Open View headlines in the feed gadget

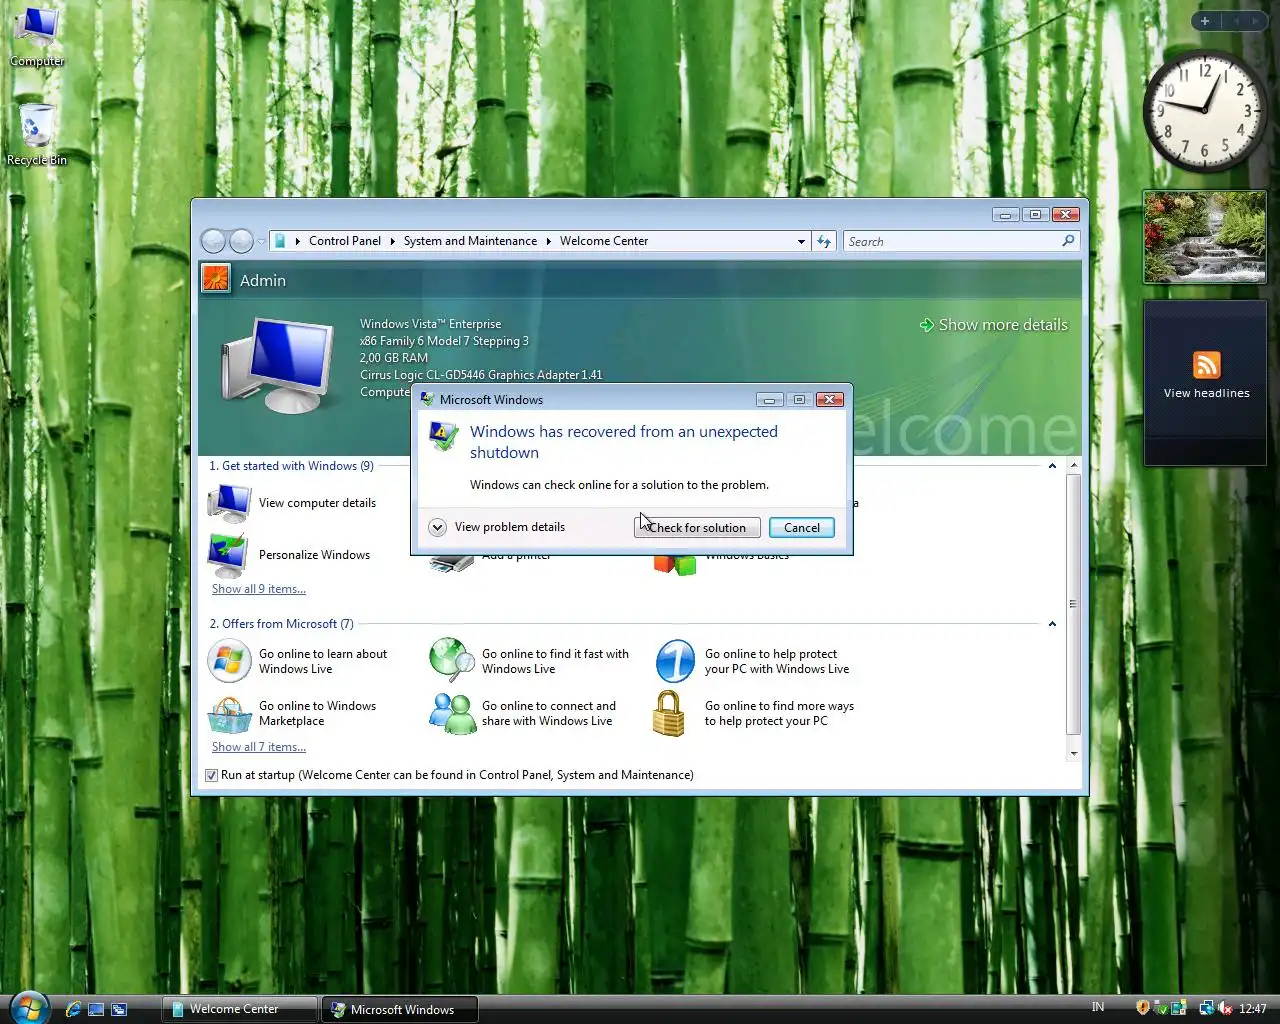[x=1207, y=393]
